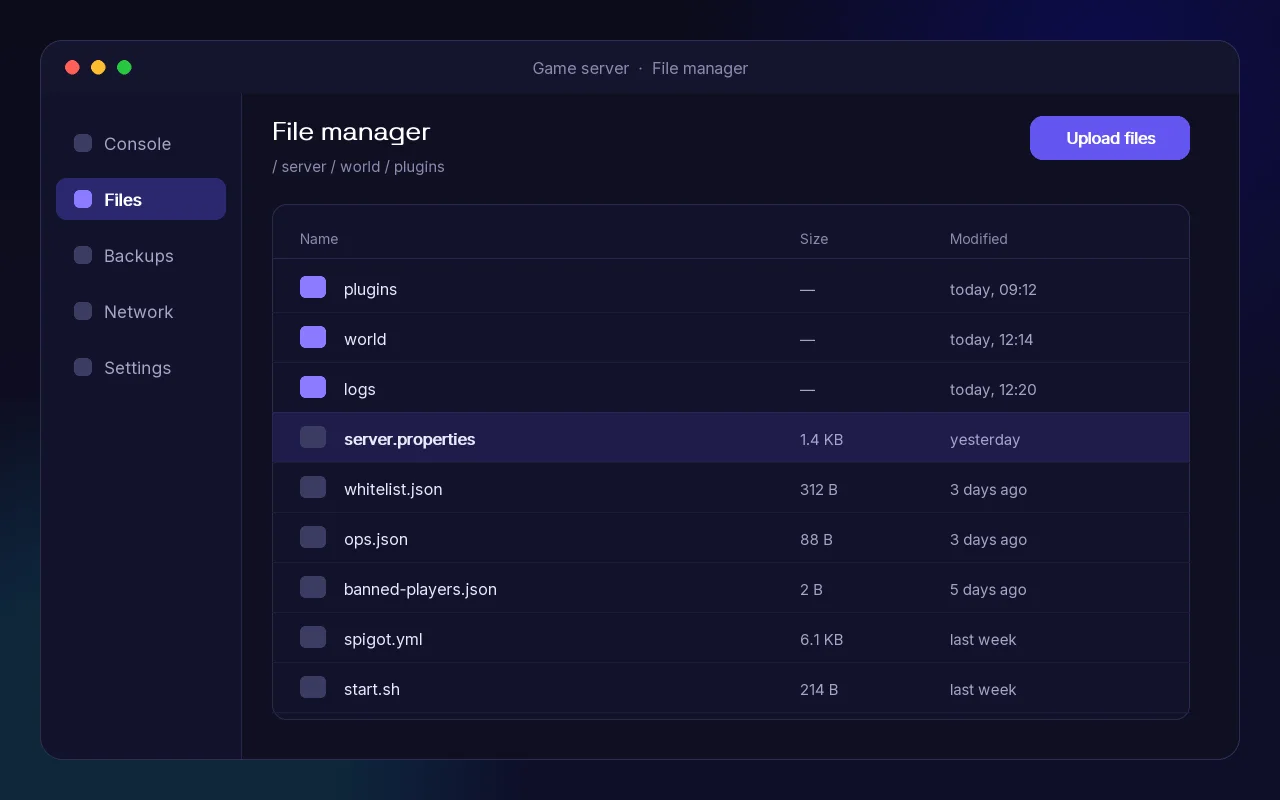Click the green maximize window button
This screenshot has height=800, width=1280.
[124, 67]
